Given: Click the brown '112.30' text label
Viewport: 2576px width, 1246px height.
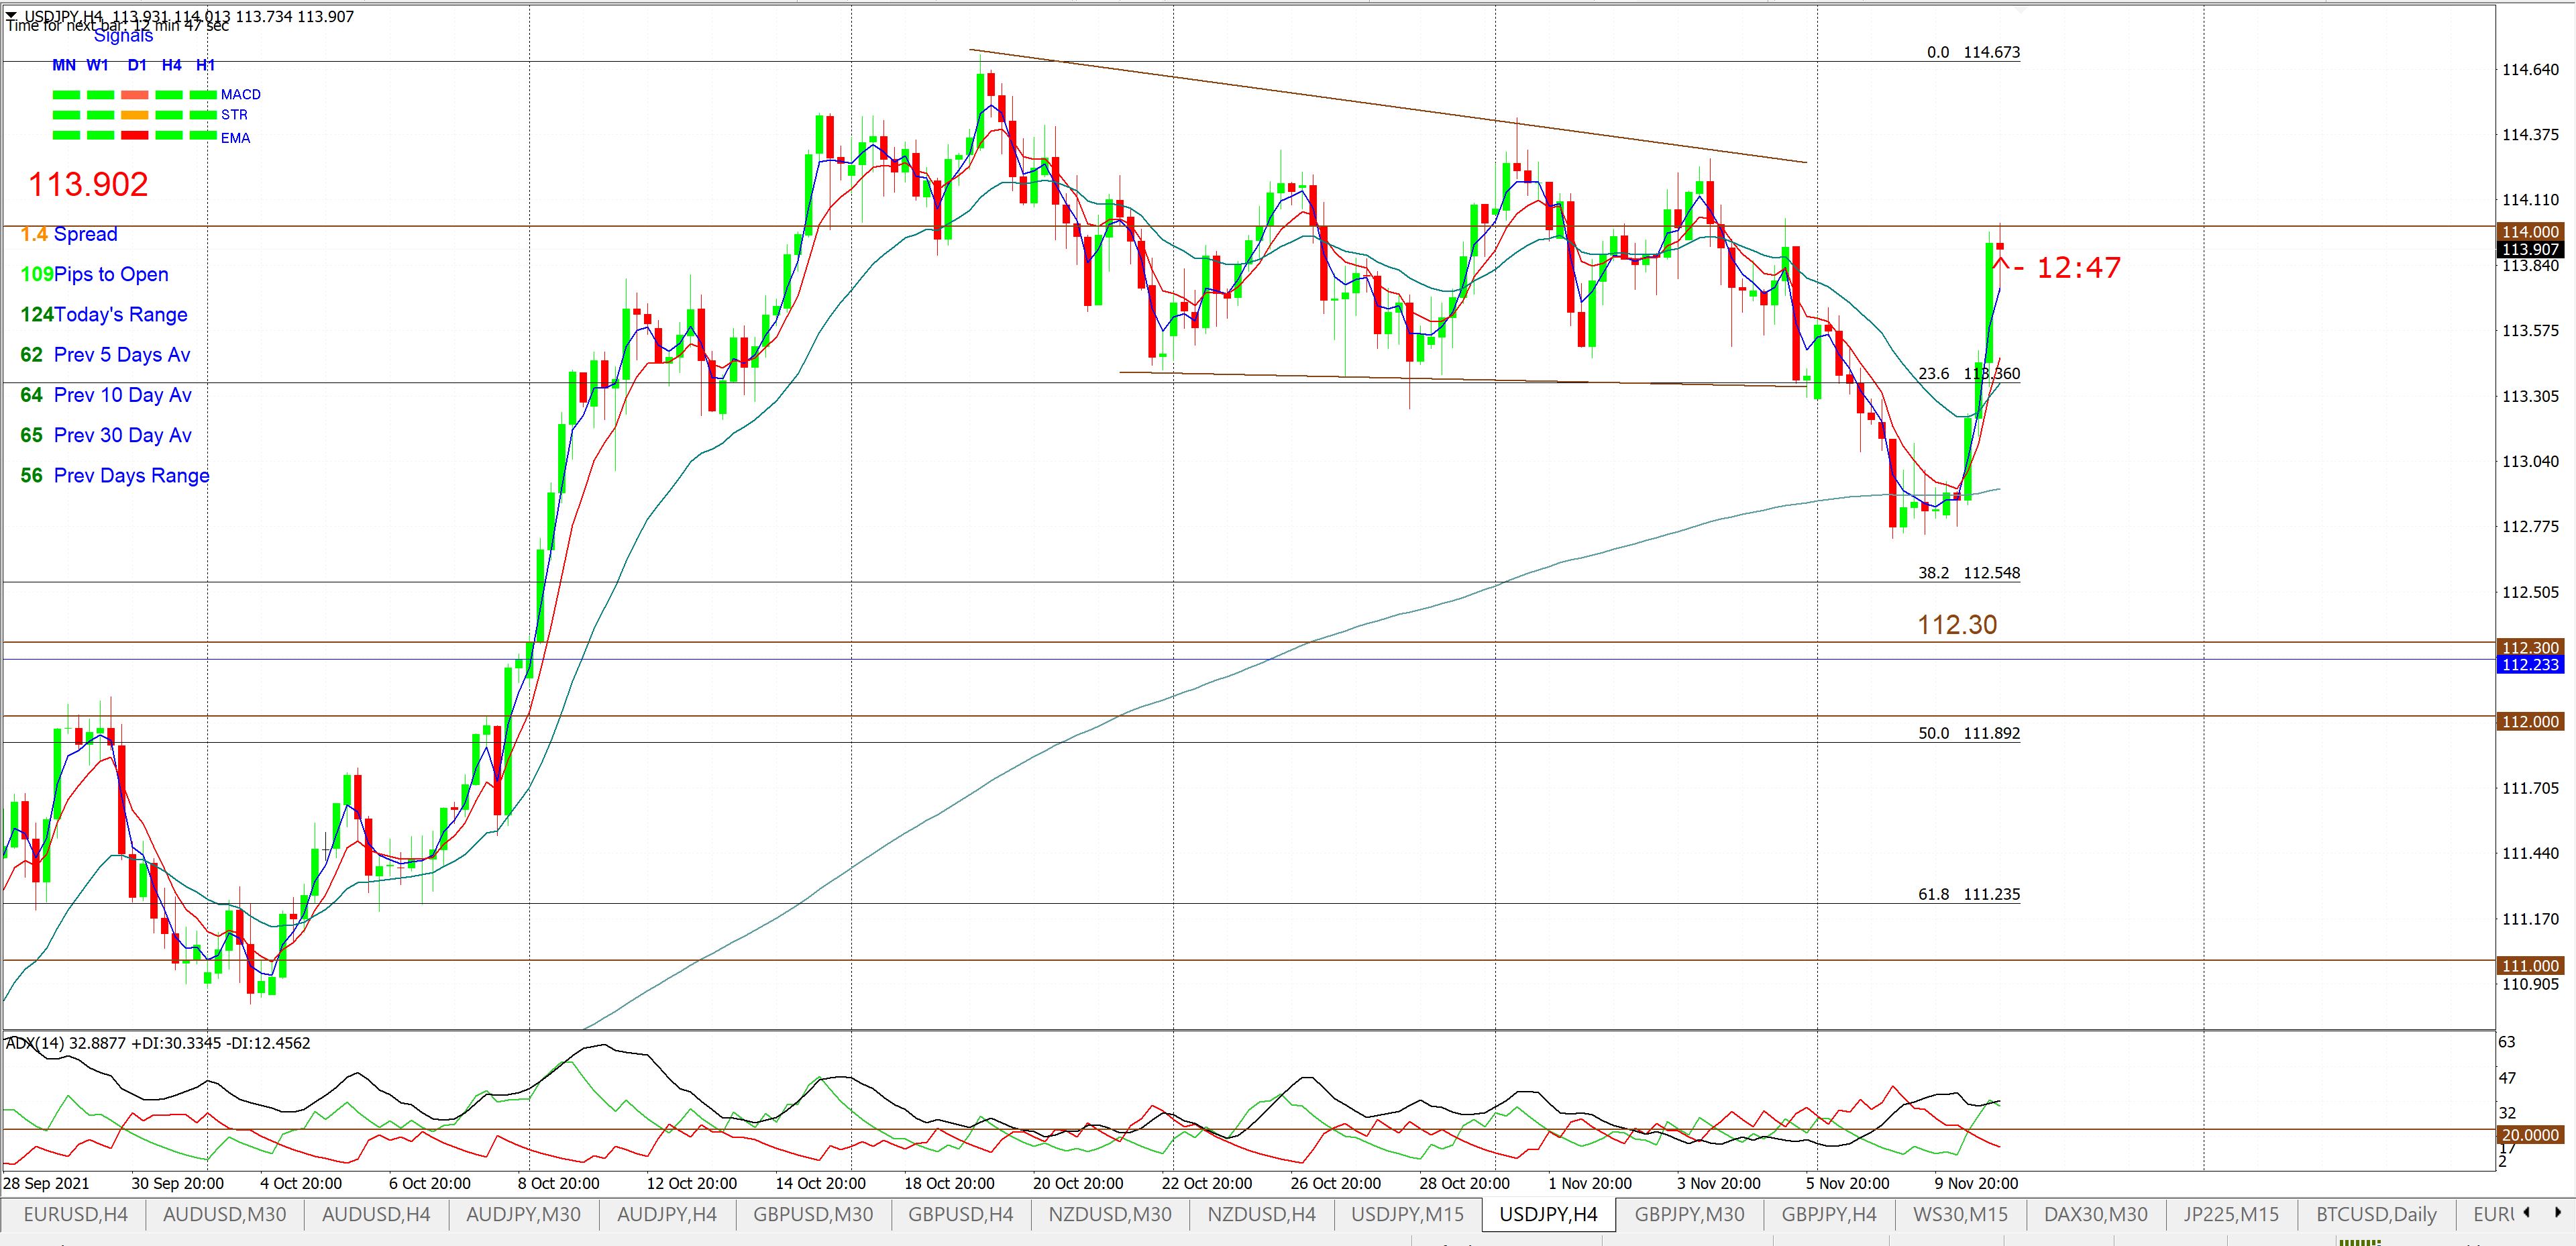Looking at the screenshot, I should [1957, 625].
